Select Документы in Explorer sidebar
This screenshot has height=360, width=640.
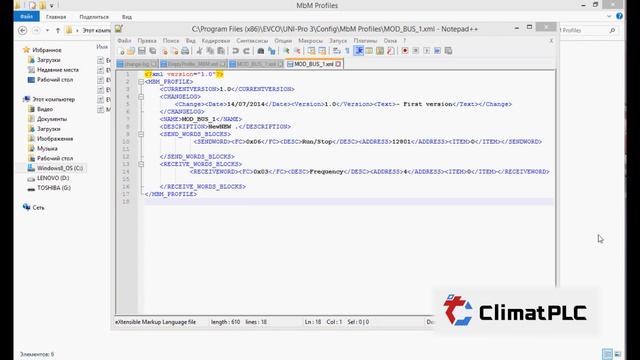(52, 119)
